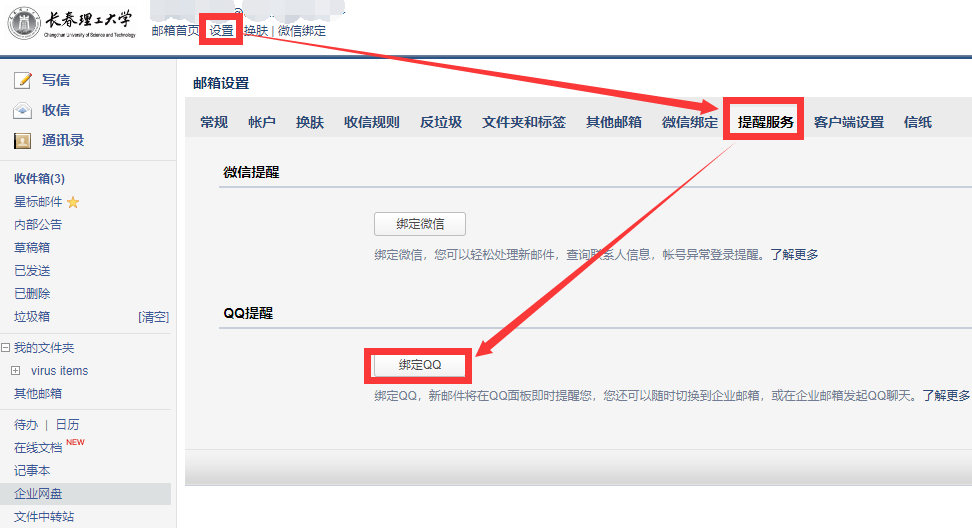Click the star icon next to 星标邮件
The height and width of the screenshot is (528, 972).
[73, 202]
